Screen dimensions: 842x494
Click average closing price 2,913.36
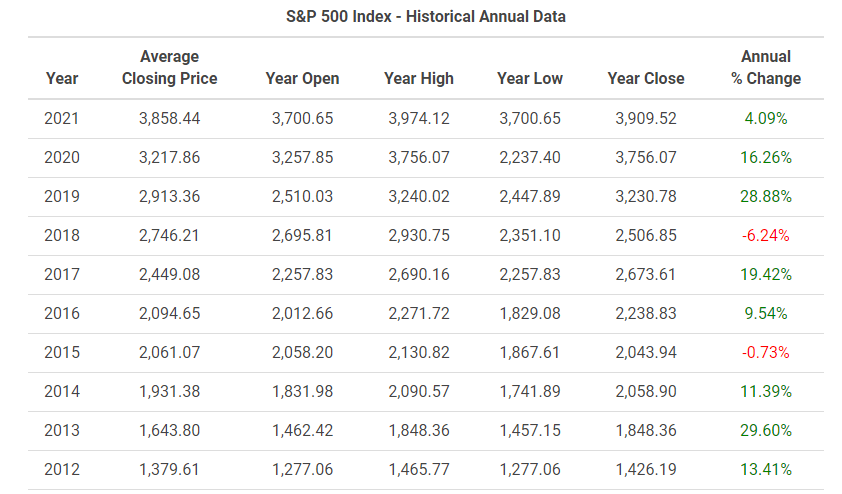[169, 197]
